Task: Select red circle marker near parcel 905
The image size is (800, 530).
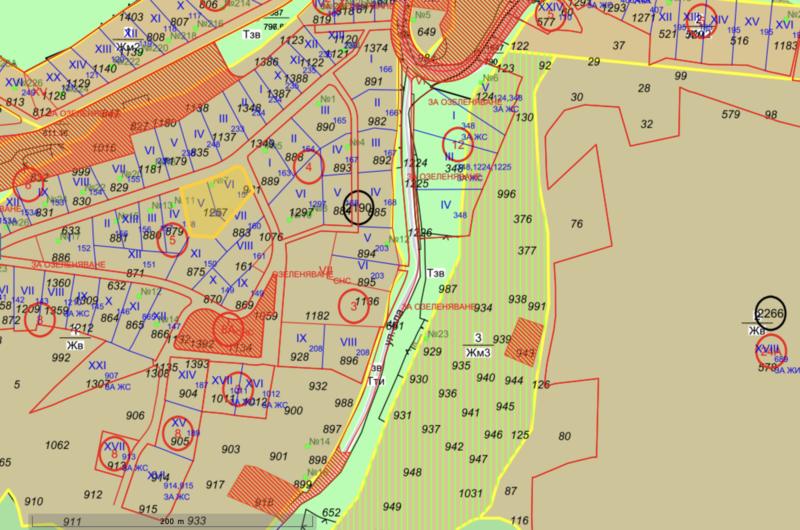Action: [177, 431]
